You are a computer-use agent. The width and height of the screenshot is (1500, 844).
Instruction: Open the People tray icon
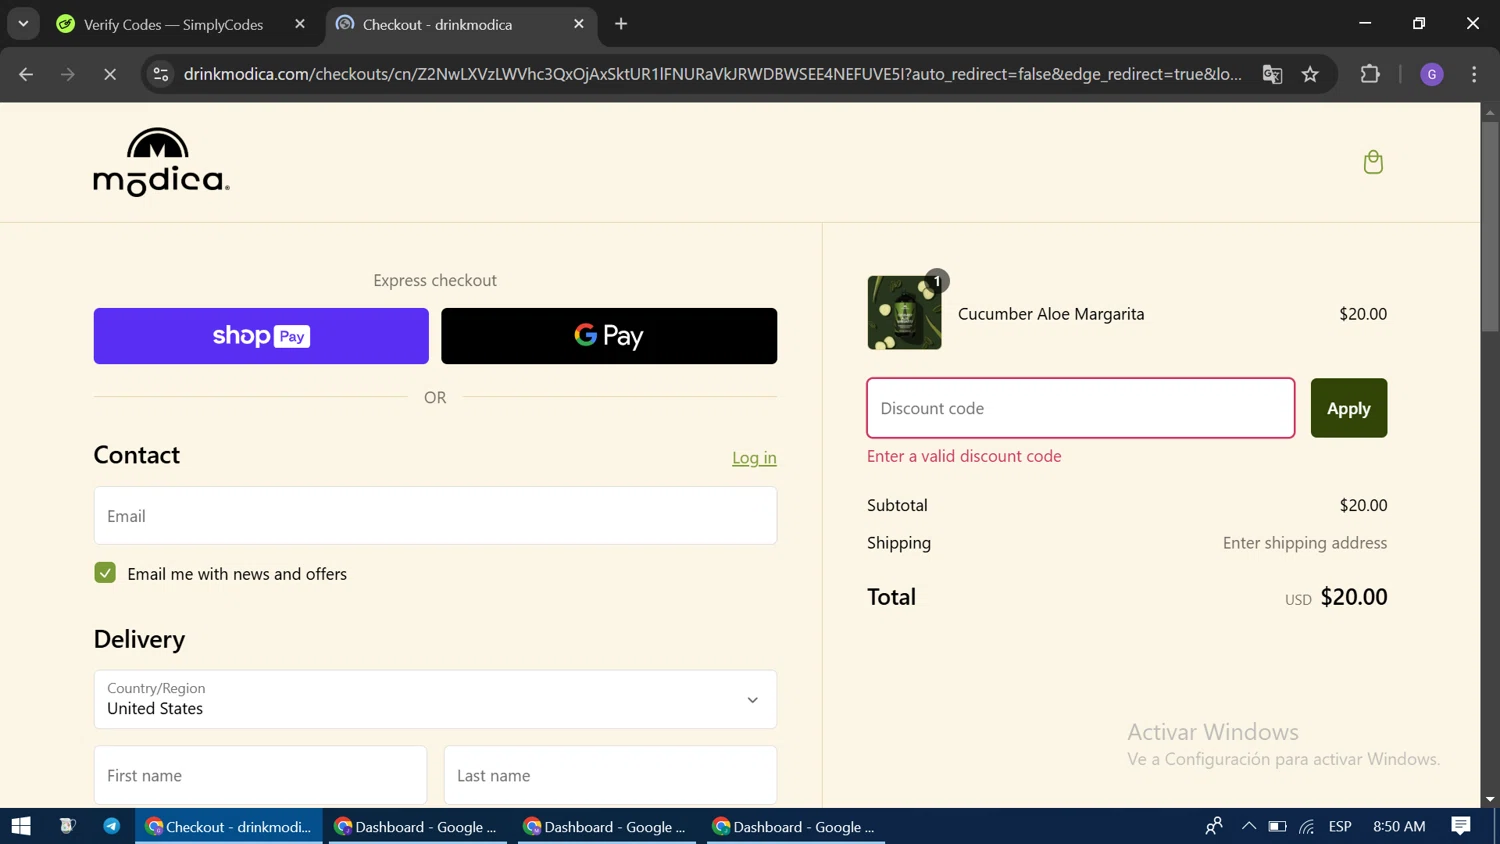click(x=1214, y=826)
